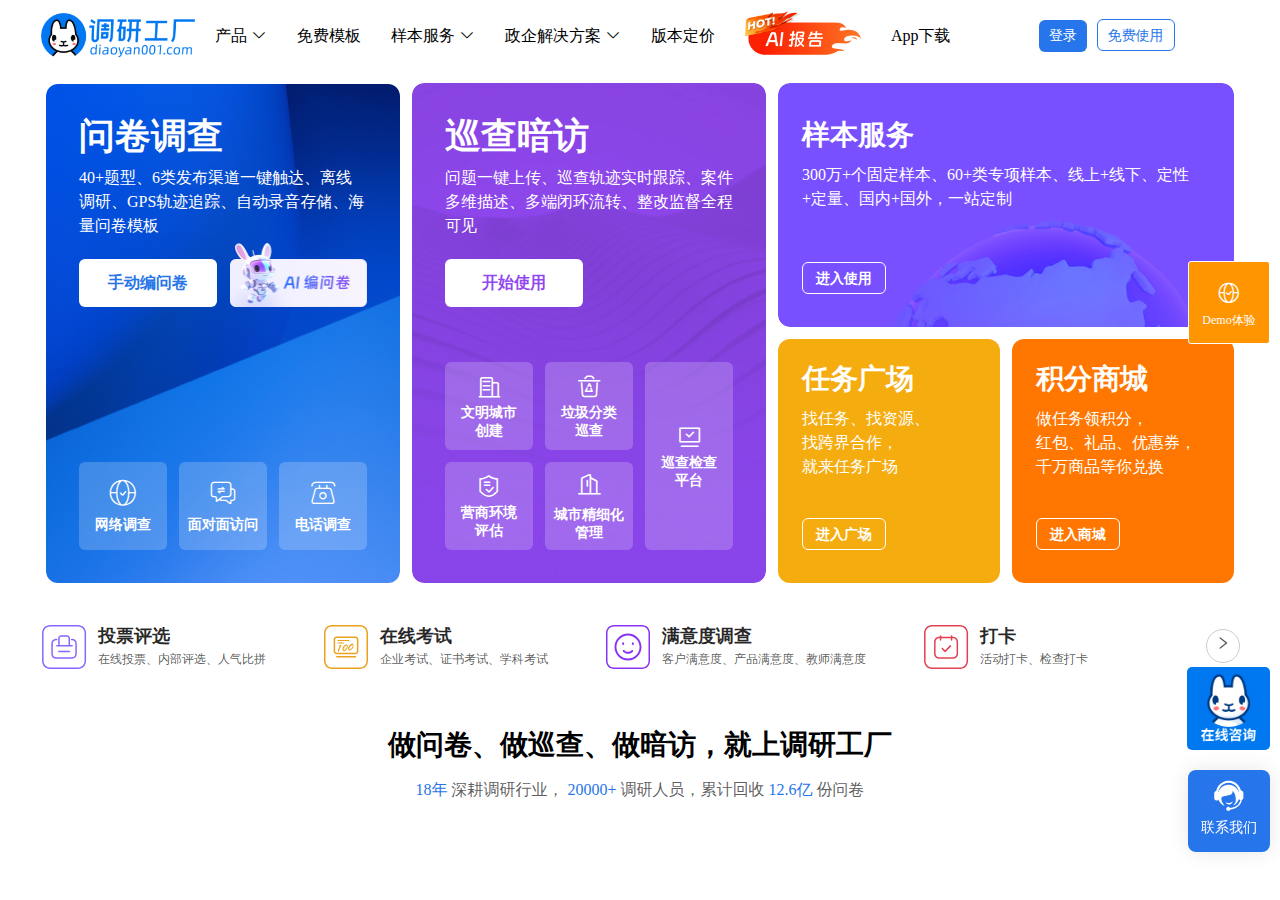Screen dimensions: 1280x900
Task: Click the 积分商城 card heading
Action: 1092,379
